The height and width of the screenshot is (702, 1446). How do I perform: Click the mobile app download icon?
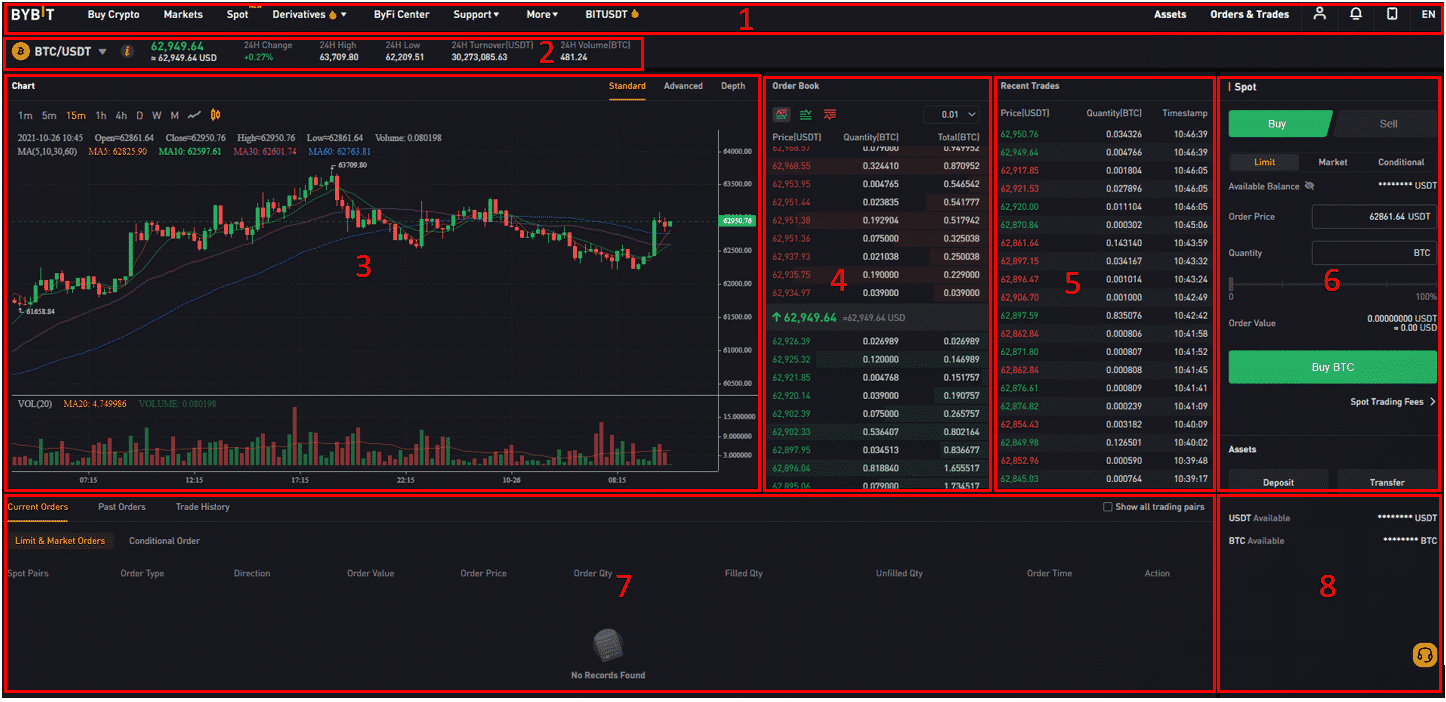1392,14
